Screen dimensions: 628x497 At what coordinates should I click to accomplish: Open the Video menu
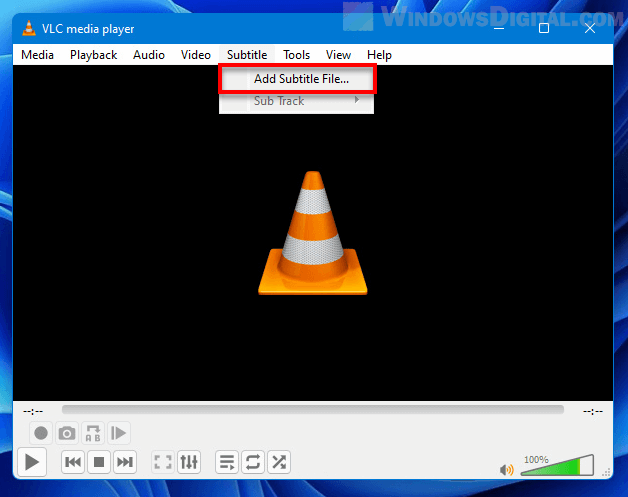pos(195,55)
